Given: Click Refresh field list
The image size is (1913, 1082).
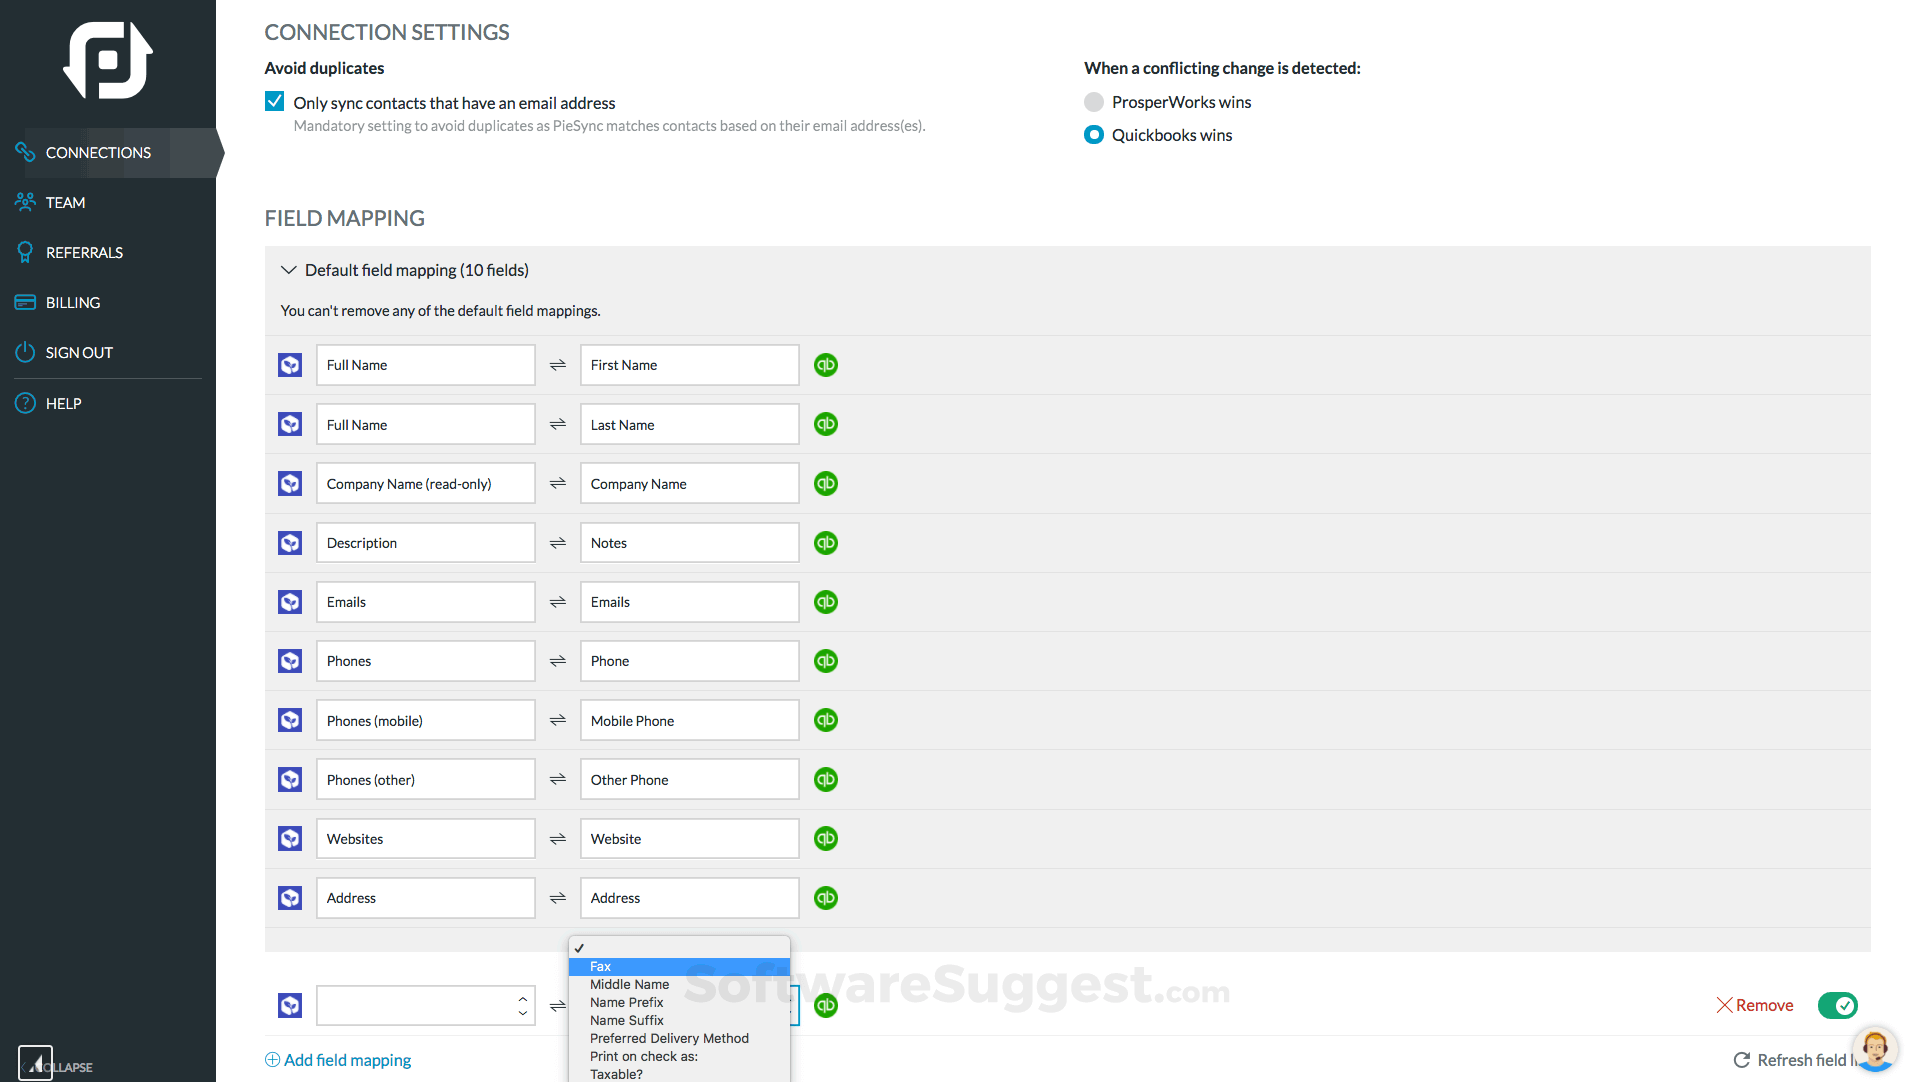Looking at the screenshot, I should coord(1796,1060).
